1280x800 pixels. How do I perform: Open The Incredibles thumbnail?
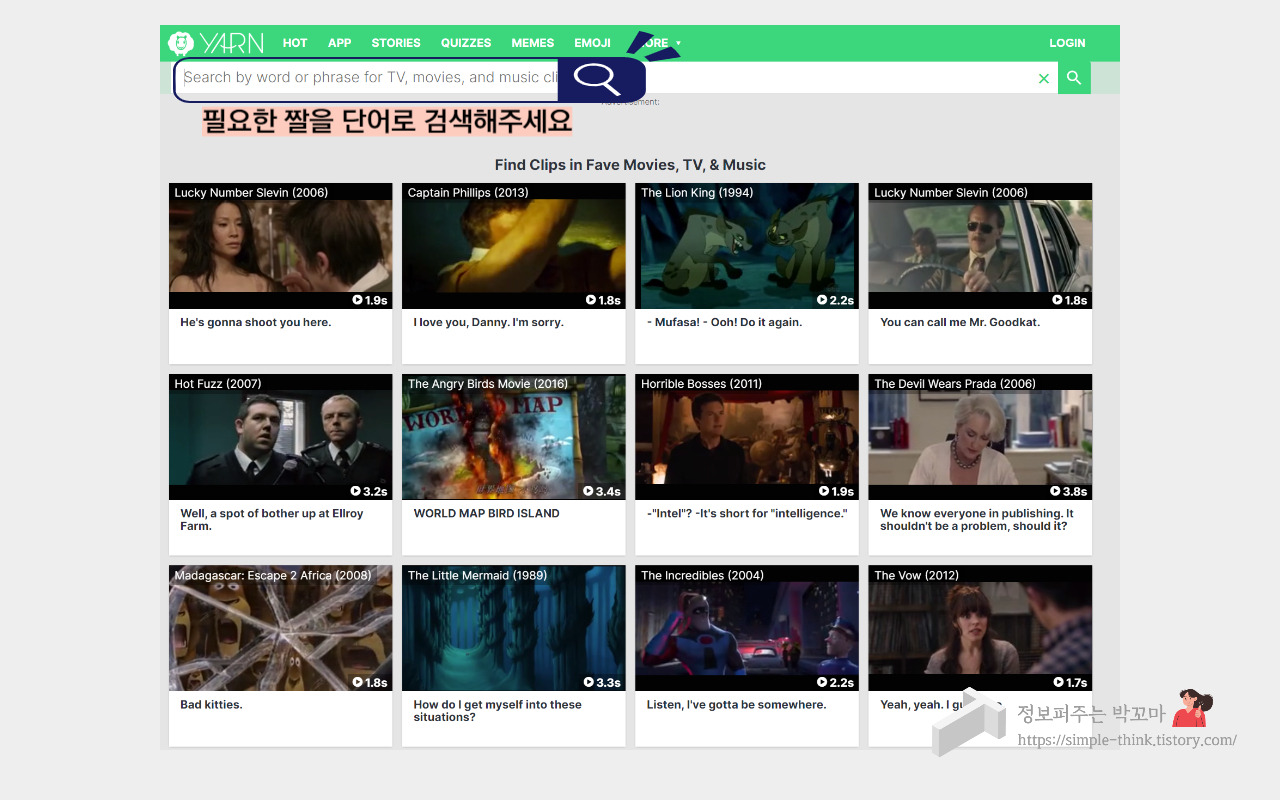tap(747, 629)
